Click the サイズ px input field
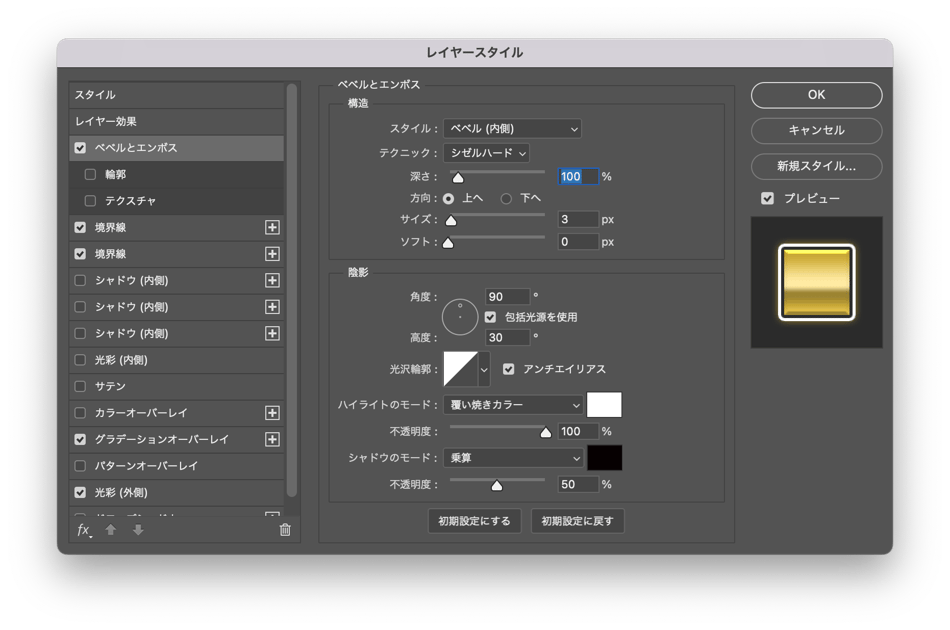The image size is (950, 630). [x=578, y=219]
